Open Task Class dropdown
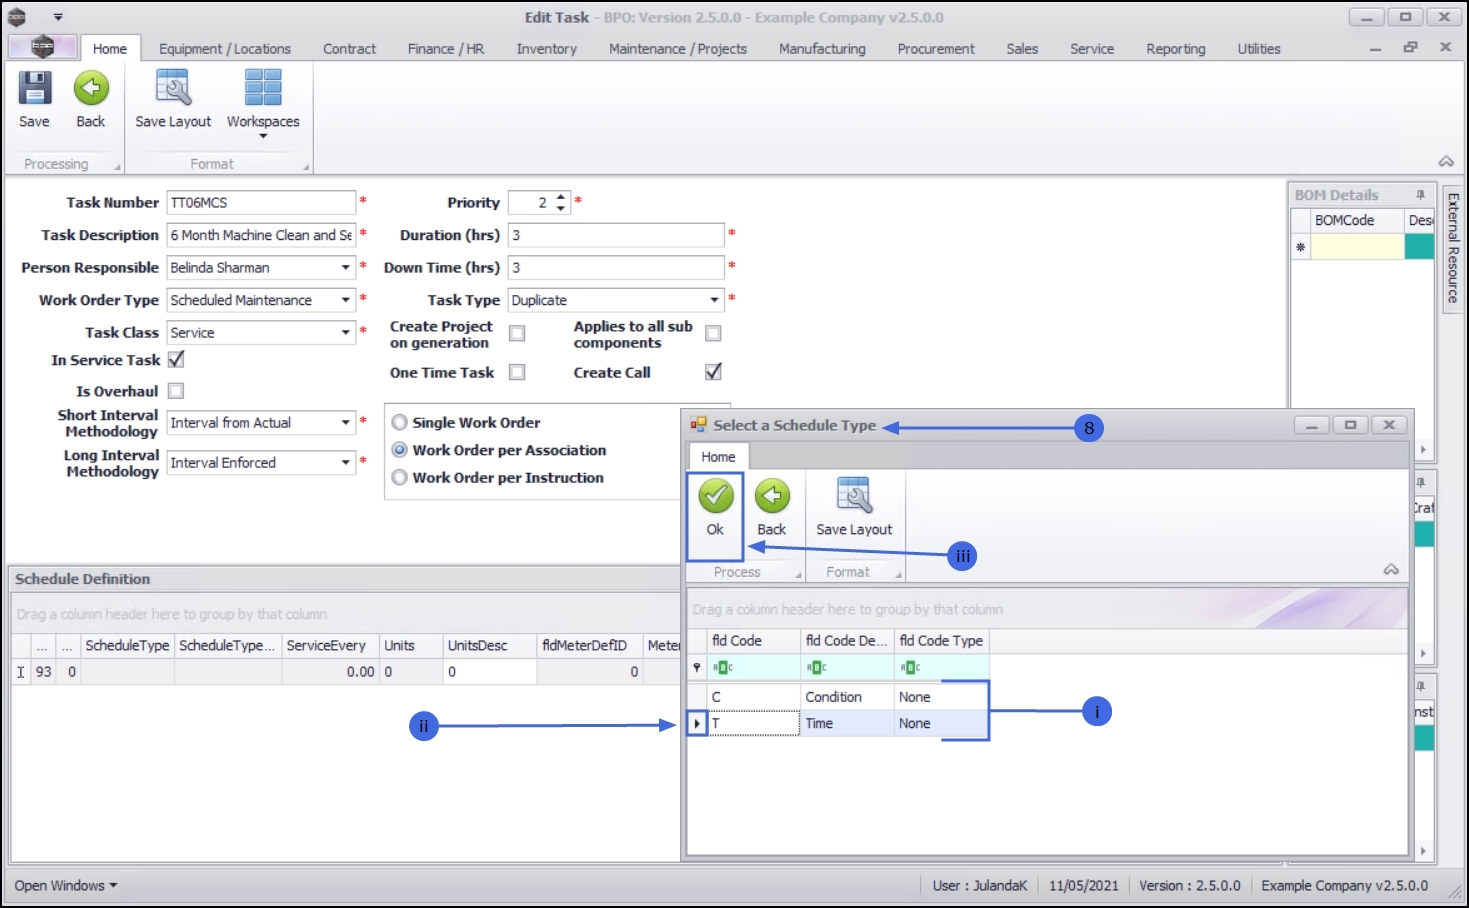This screenshot has height=908, width=1469. tap(346, 333)
